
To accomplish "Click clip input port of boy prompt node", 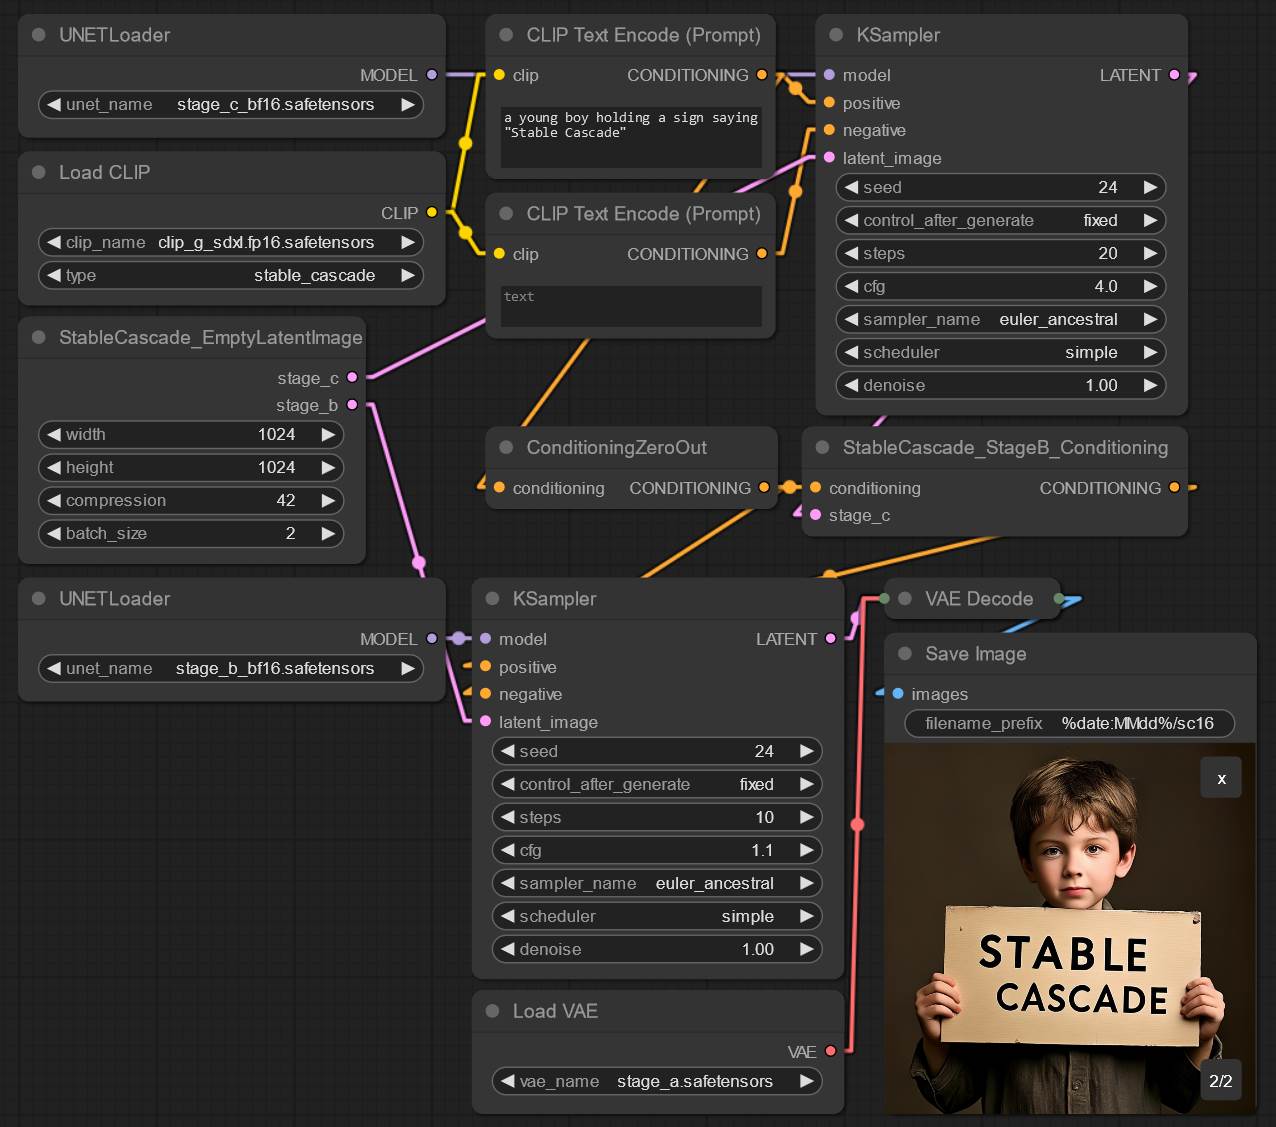I will 499,75.
